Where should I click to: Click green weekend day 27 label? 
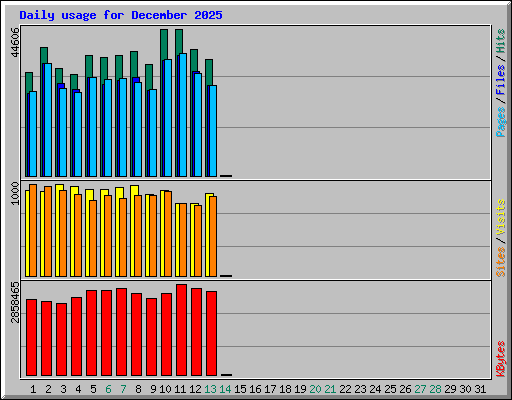point(420,389)
